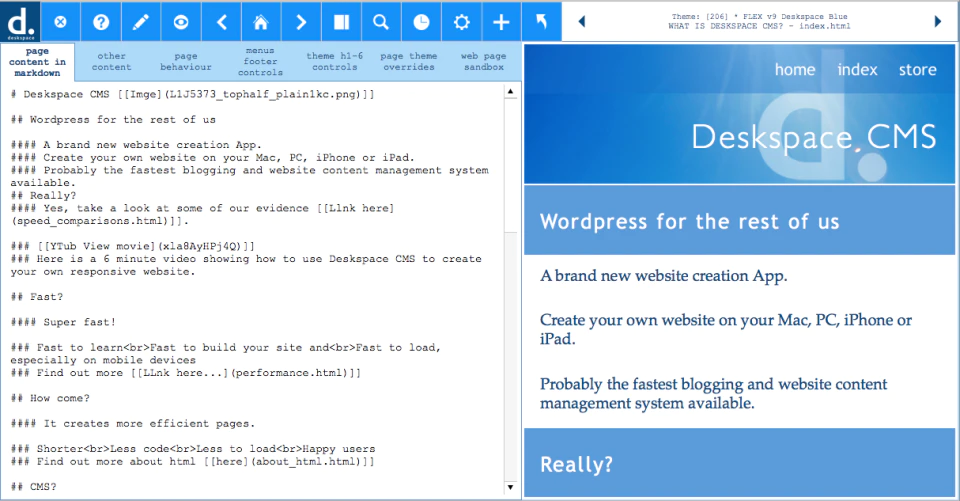Click editor scrollbar up arrow
Image resolution: width=960 pixels, height=501 pixels.
coord(511,92)
